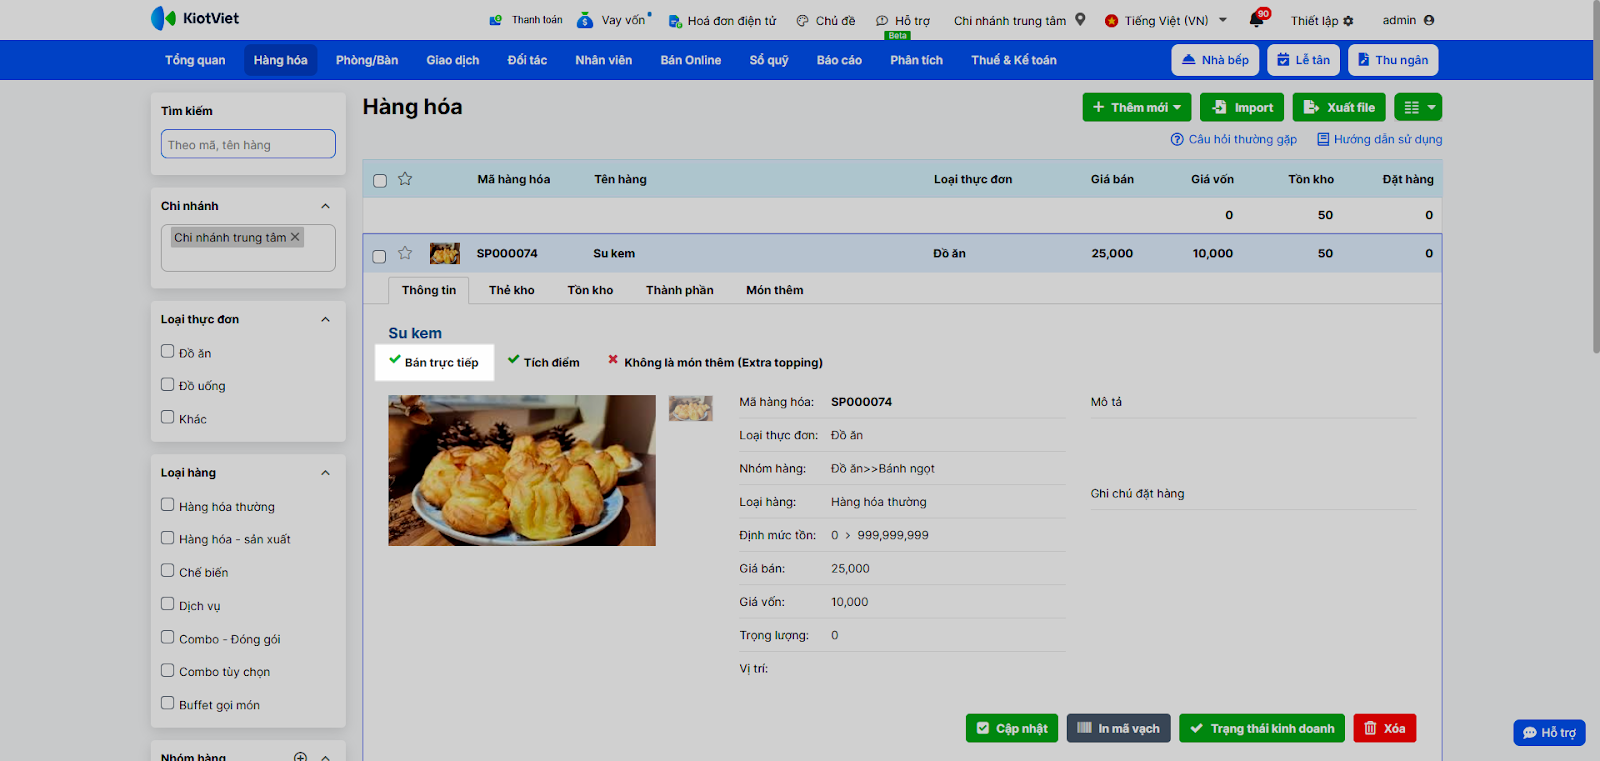Image resolution: width=1600 pixels, height=761 pixels.
Task: Tick the select-all checkbox in table header
Action: point(380,181)
